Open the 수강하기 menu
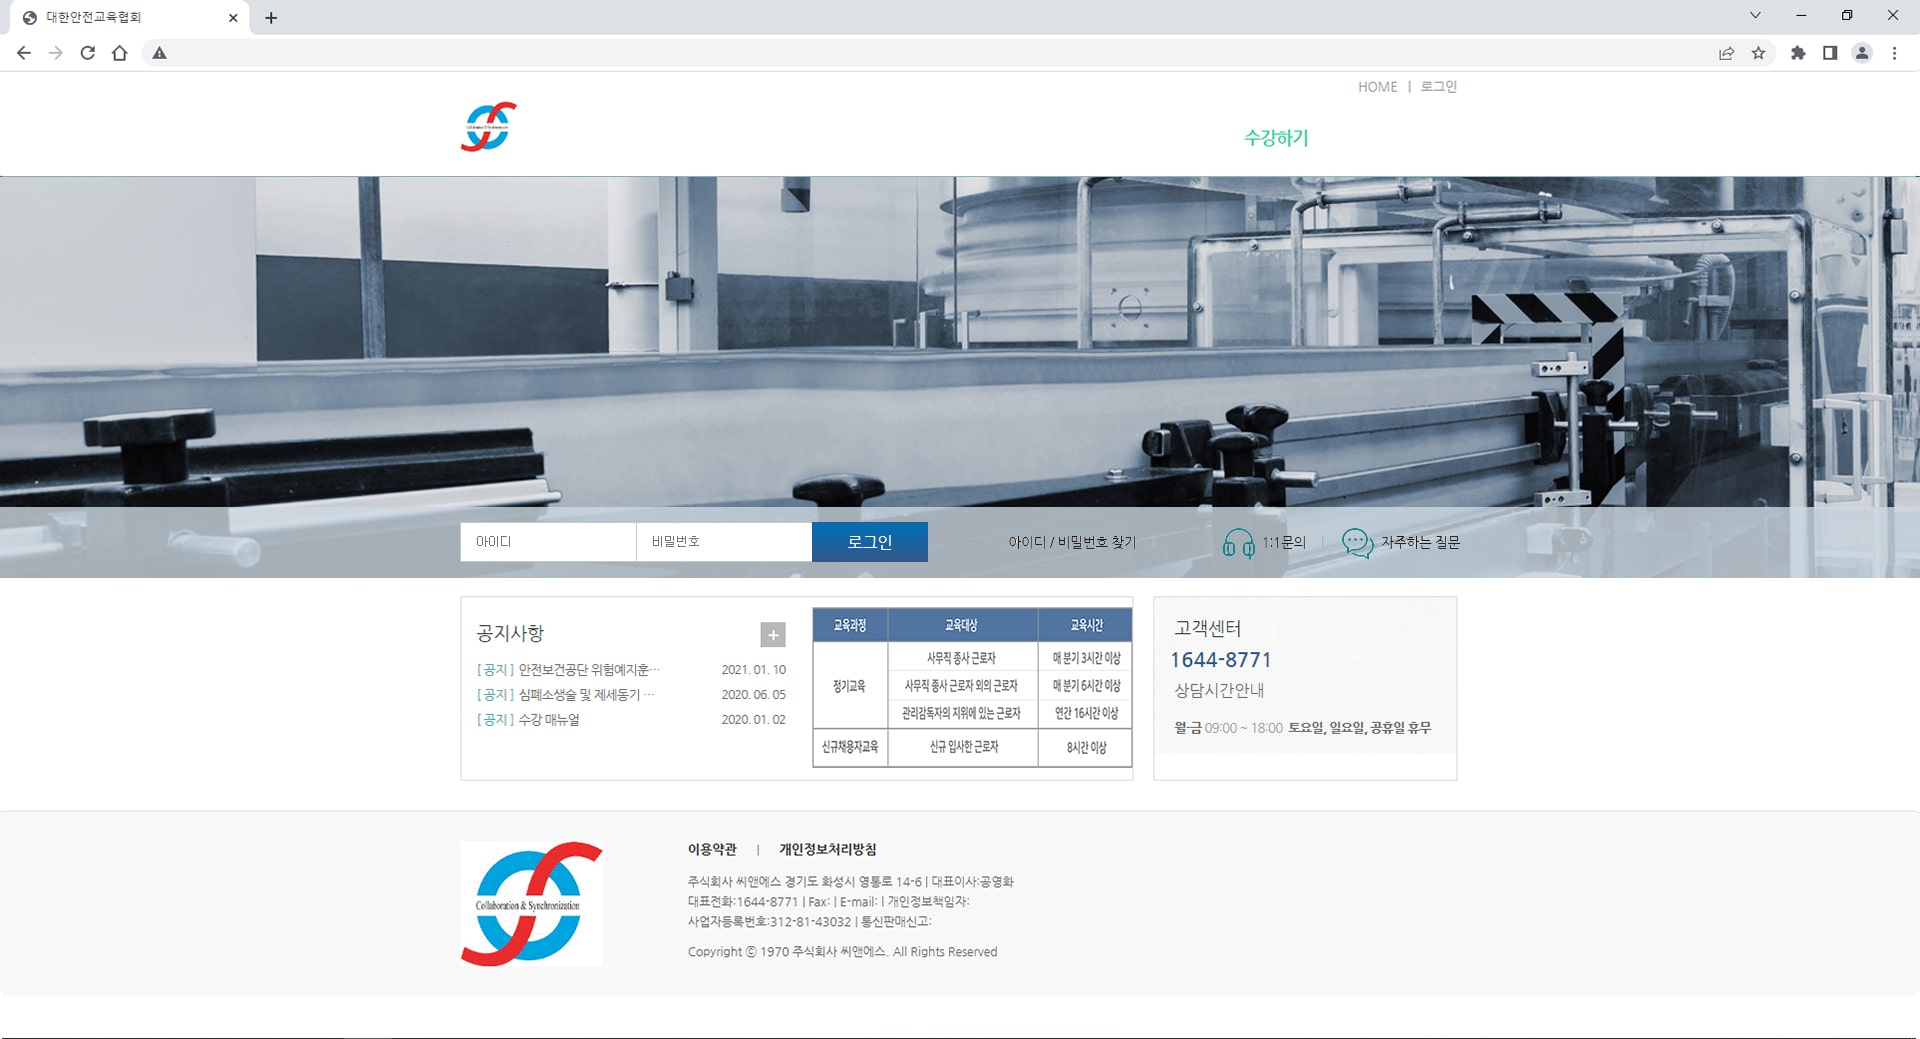Viewport: 1920px width, 1039px height. pyautogui.click(x=1275, y=138)
